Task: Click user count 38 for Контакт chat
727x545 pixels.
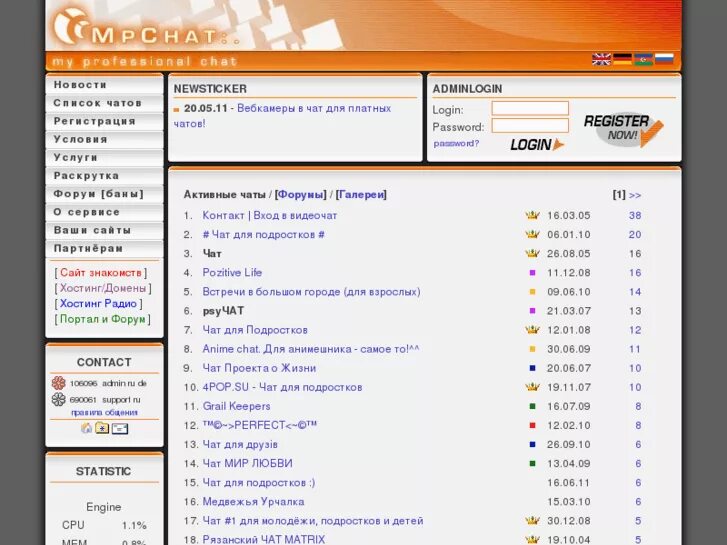Action: [635, 215]
